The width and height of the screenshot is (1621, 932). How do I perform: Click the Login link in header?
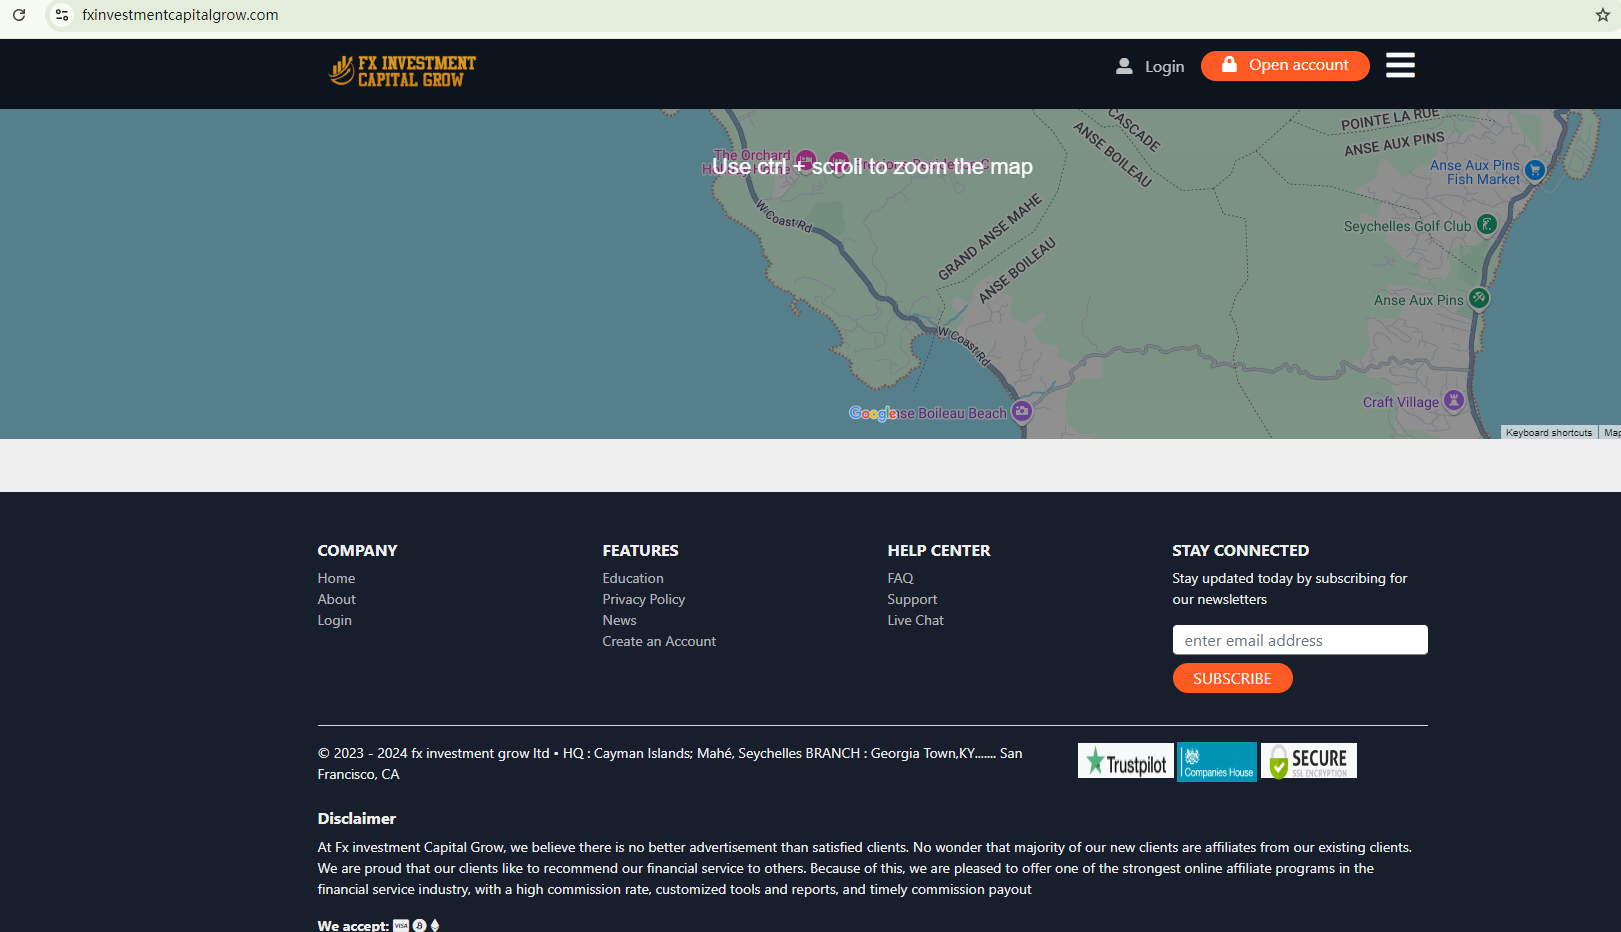pyautogui.click(x=1151, y=66)
